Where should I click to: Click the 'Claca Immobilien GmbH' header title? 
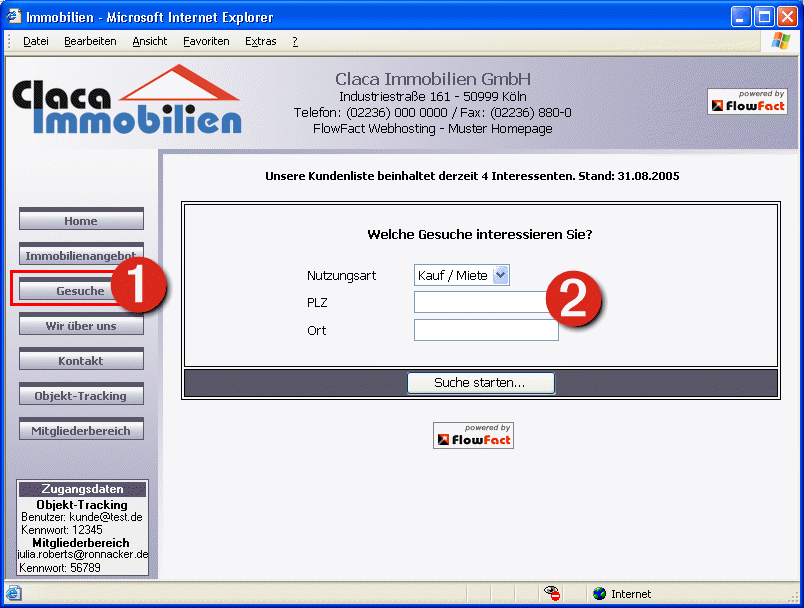[x=433, y=79]
